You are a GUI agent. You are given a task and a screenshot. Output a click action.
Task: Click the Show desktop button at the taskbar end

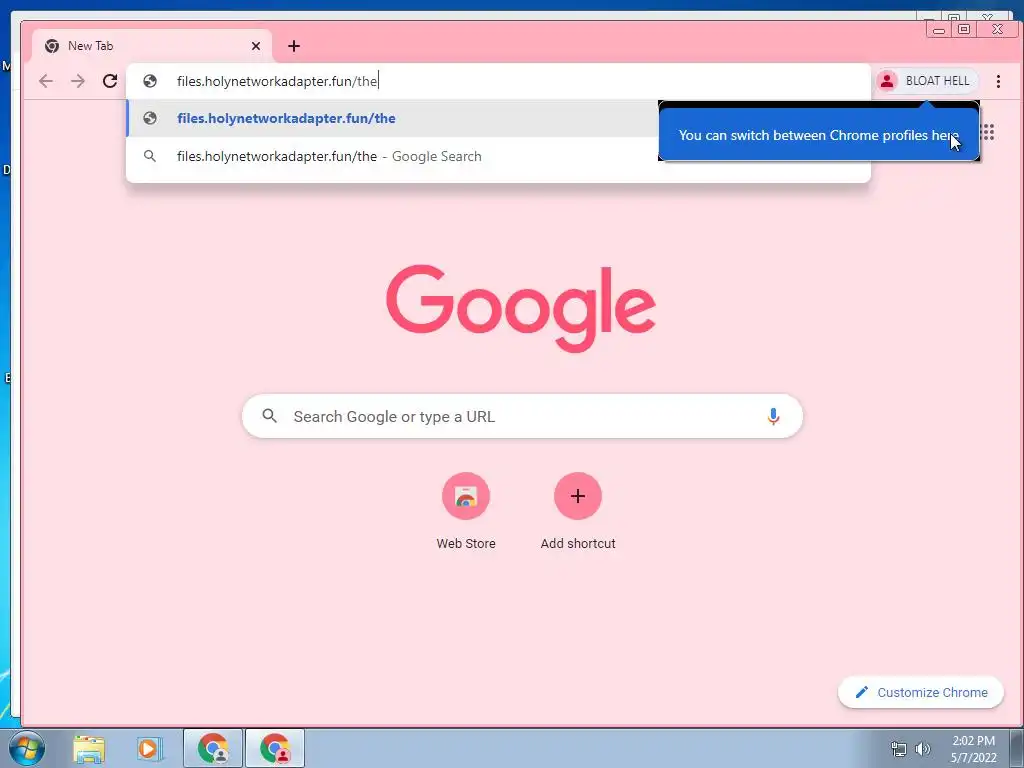pyautogui.click(x=1017, y=748)
